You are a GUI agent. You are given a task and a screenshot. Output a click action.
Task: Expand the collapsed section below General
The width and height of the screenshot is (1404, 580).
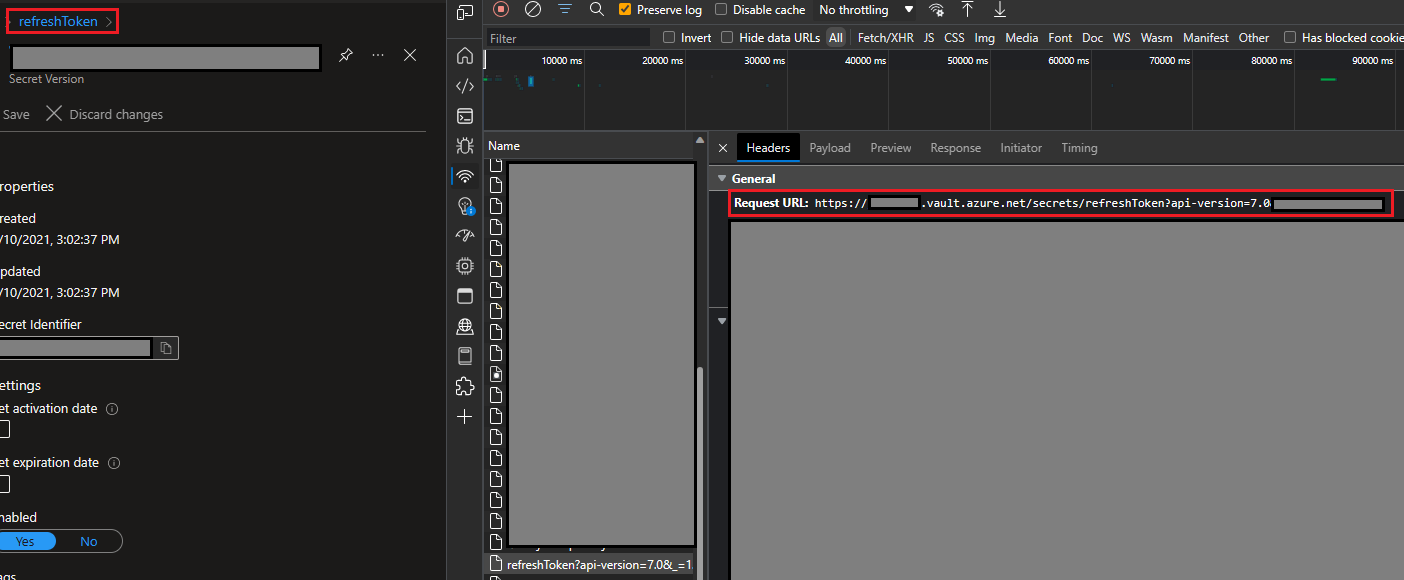click(x=722, y=321)
